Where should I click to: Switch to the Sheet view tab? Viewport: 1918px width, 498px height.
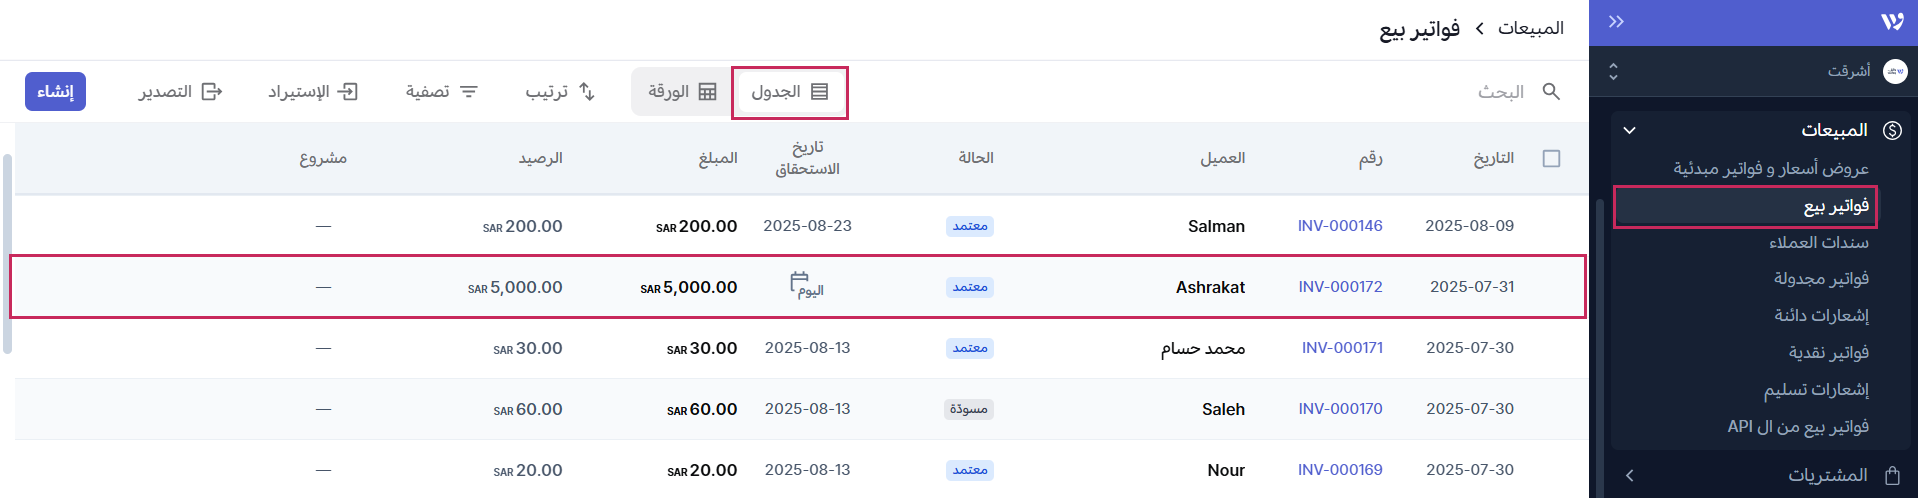pyautogui.click(x=682, y=92)
